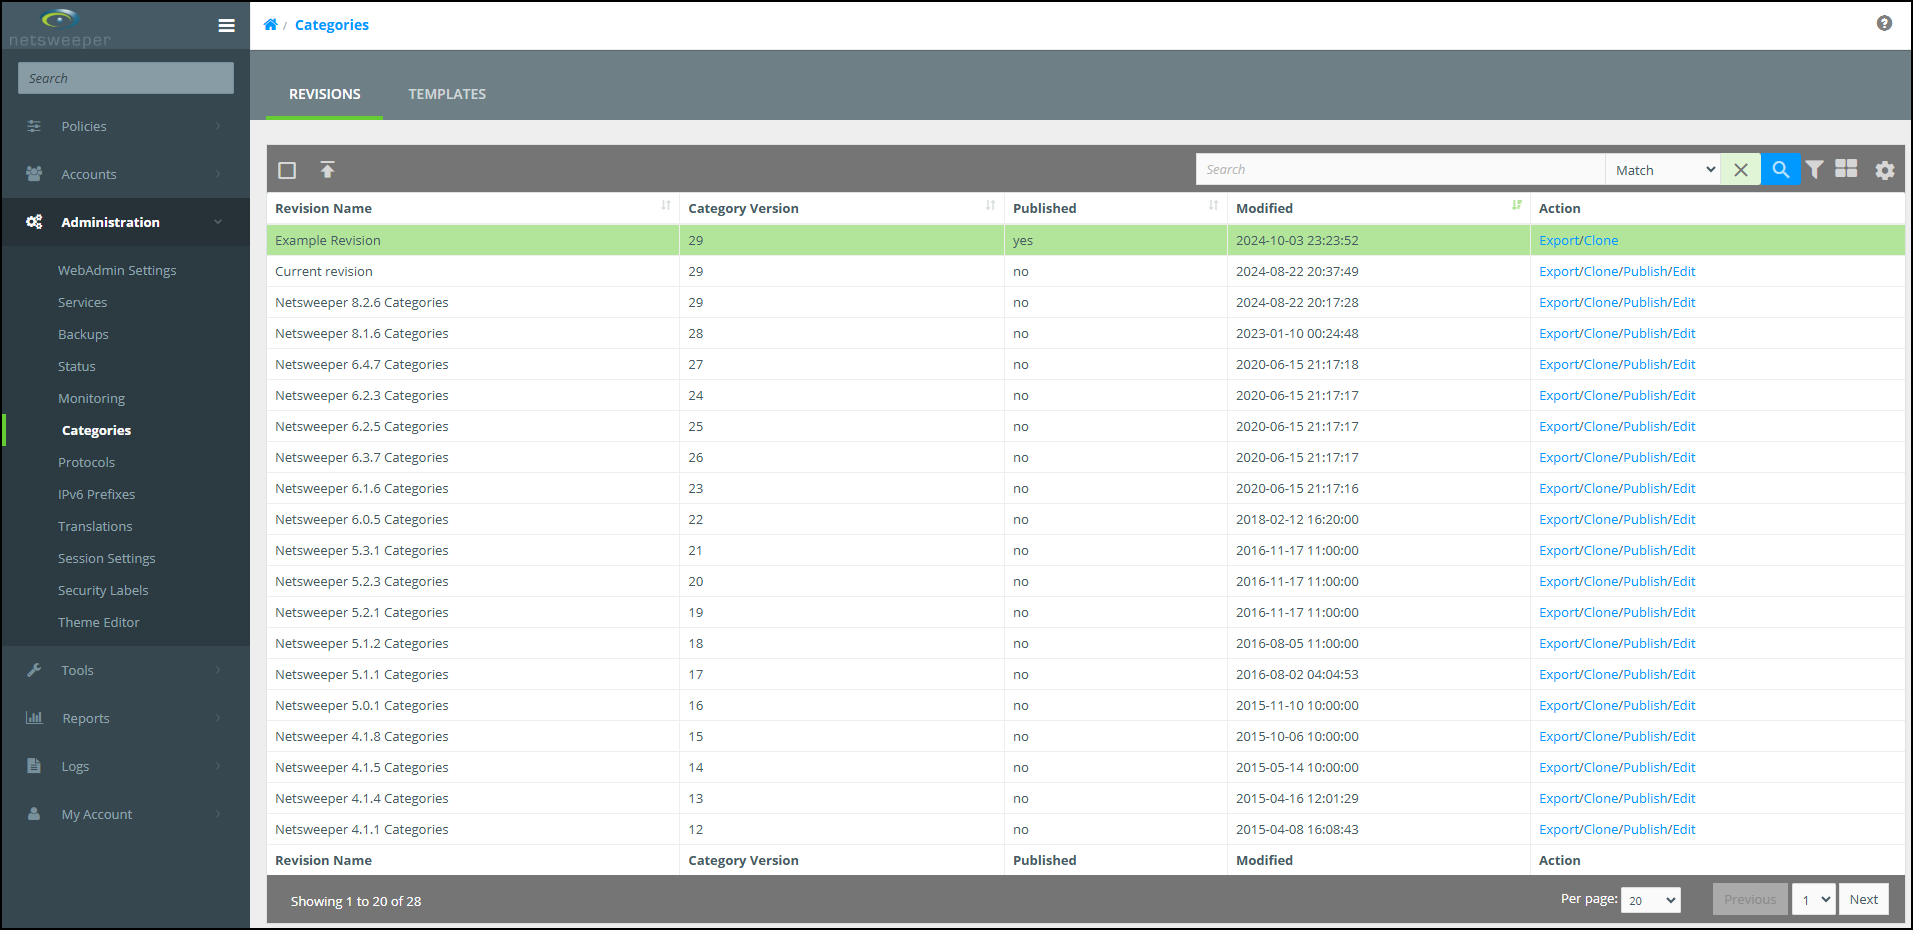Click Export for Example Revision

coord(1559,240)
